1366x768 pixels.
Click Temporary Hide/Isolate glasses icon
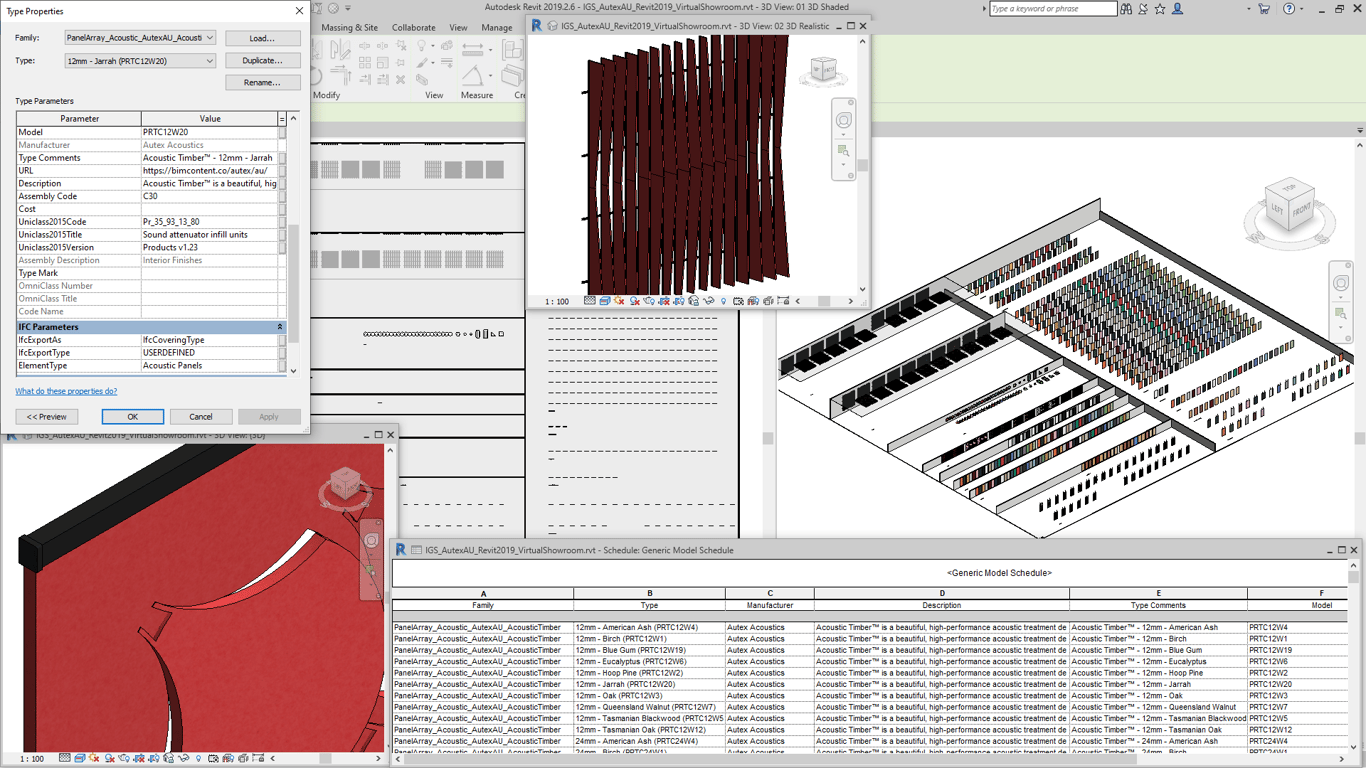pos(707,299)
